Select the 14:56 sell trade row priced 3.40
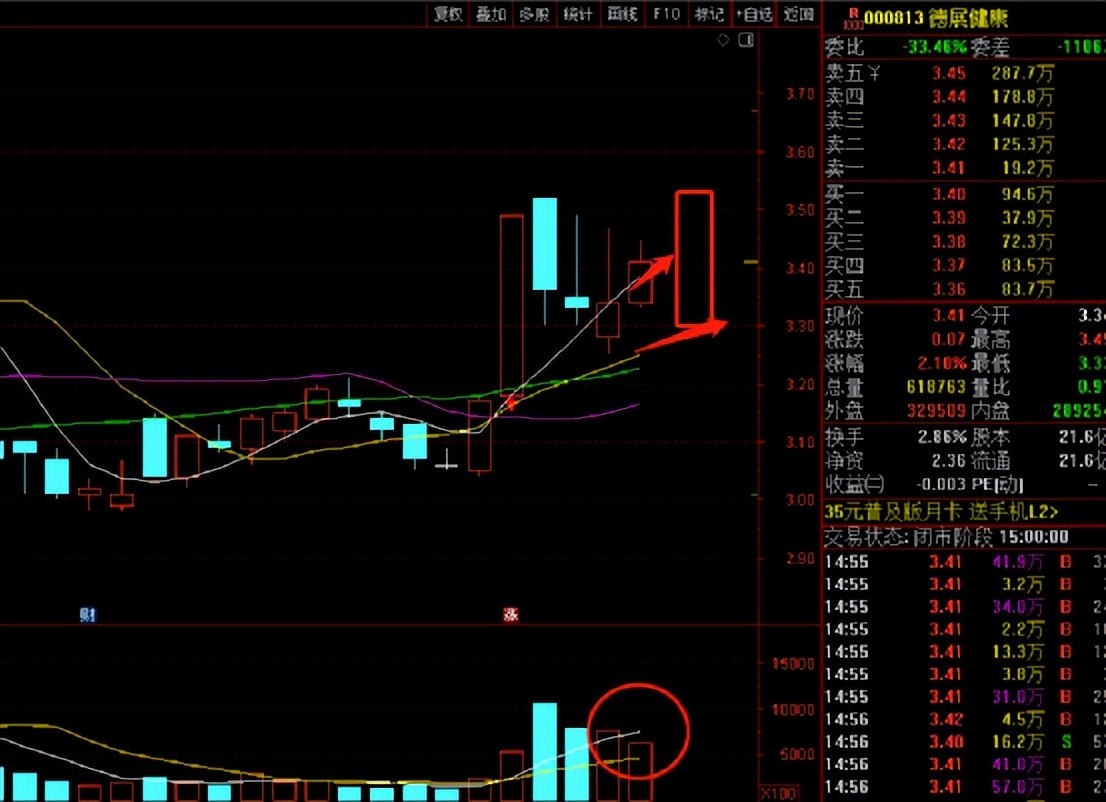The height and width of the screenshot is (802, 1106). [964, 742]
